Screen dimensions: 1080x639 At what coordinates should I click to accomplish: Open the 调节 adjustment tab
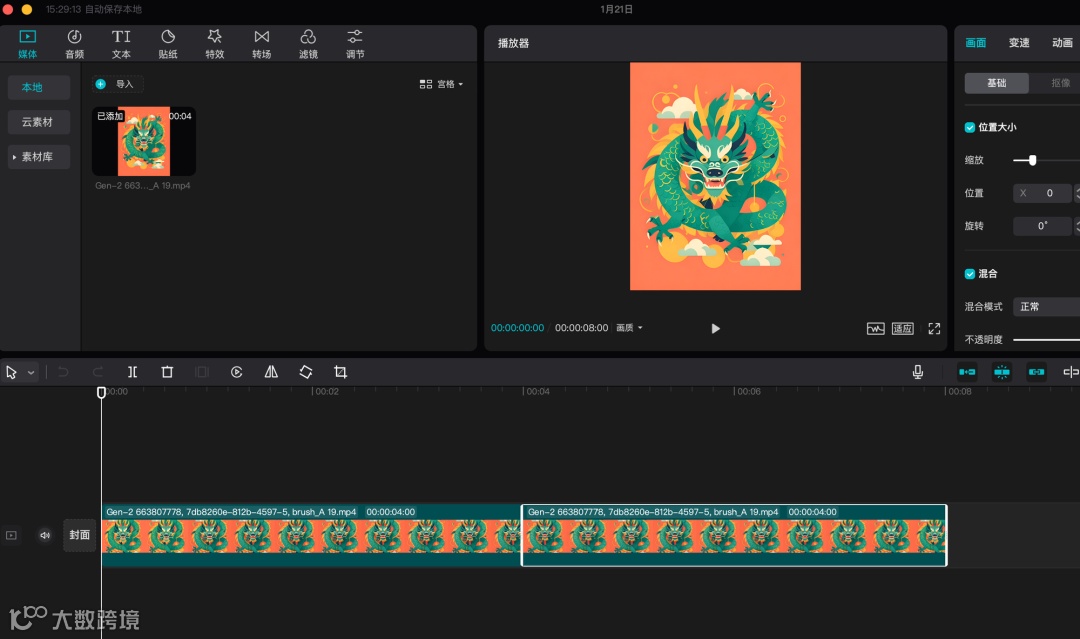pos(355,44)
